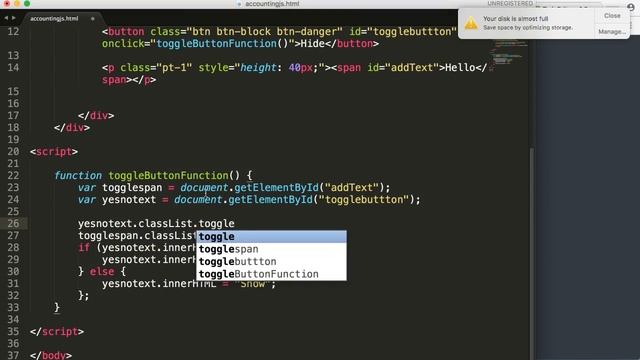Close the accountingjs.html tab

(93, 19)
